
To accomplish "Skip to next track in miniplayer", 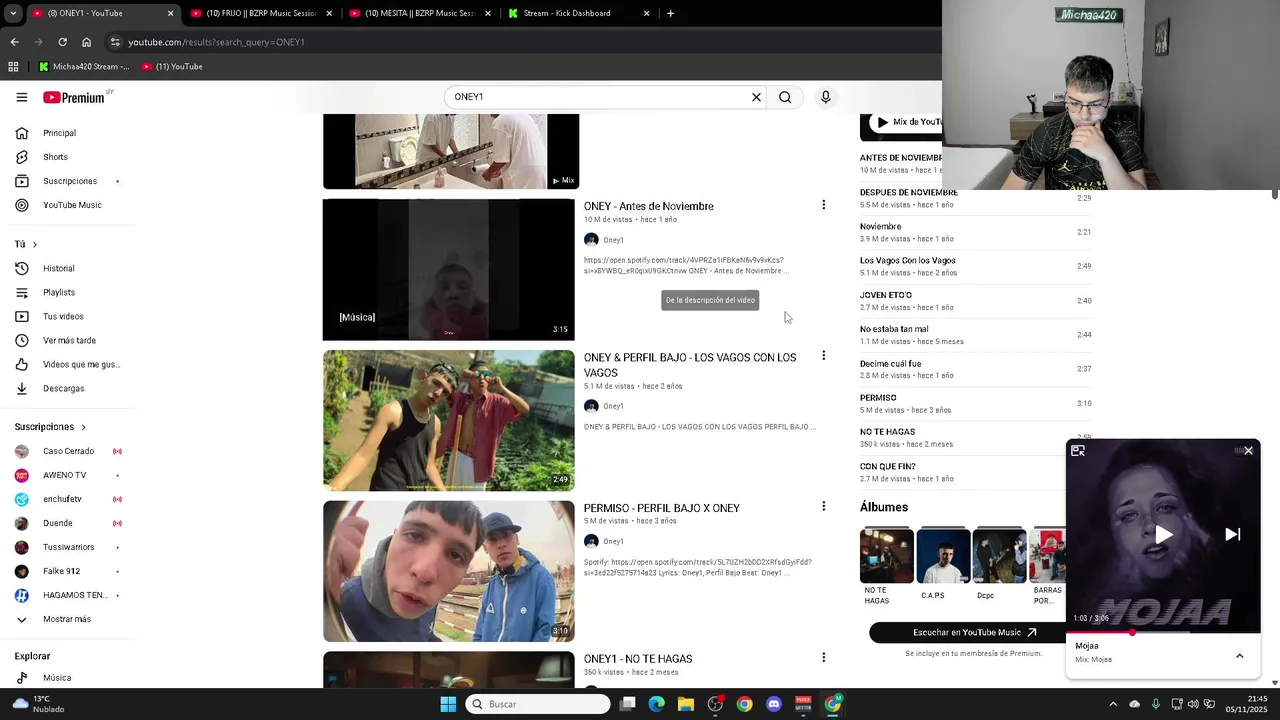I will tap(1232, 534).
